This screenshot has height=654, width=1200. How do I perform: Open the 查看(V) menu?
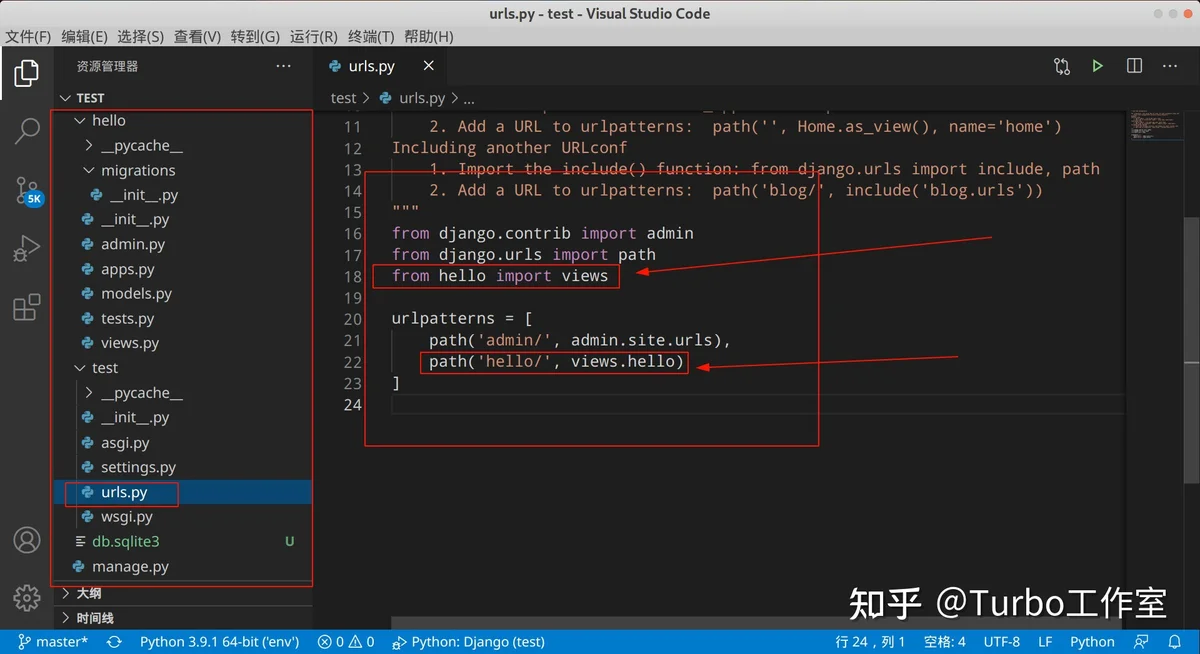(197, 36)
